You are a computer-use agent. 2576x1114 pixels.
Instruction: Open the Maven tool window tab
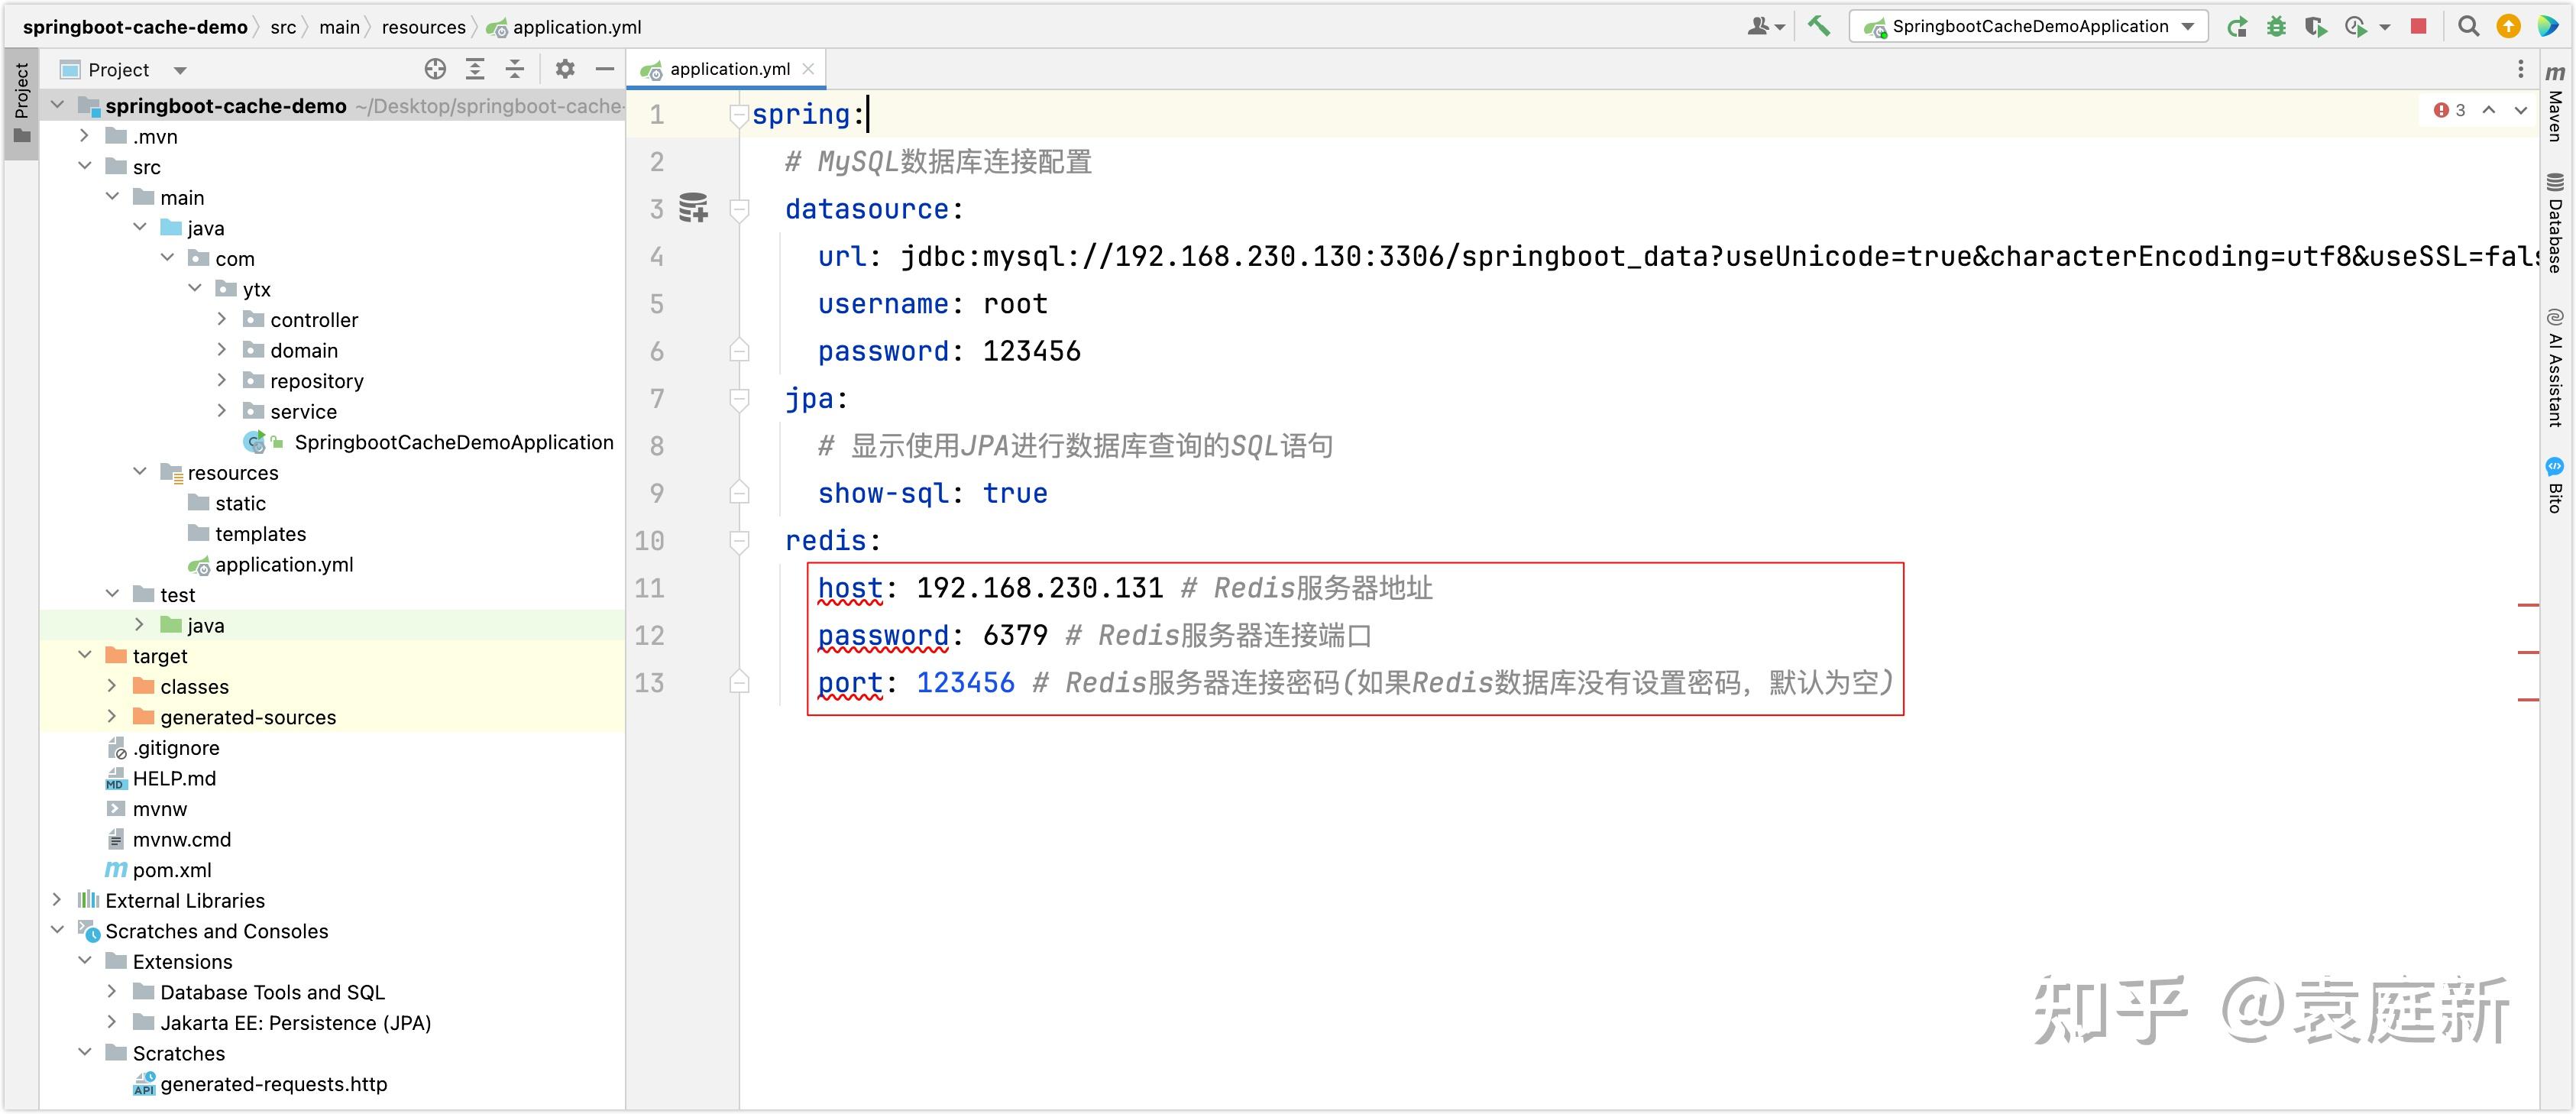point(2555,104)
